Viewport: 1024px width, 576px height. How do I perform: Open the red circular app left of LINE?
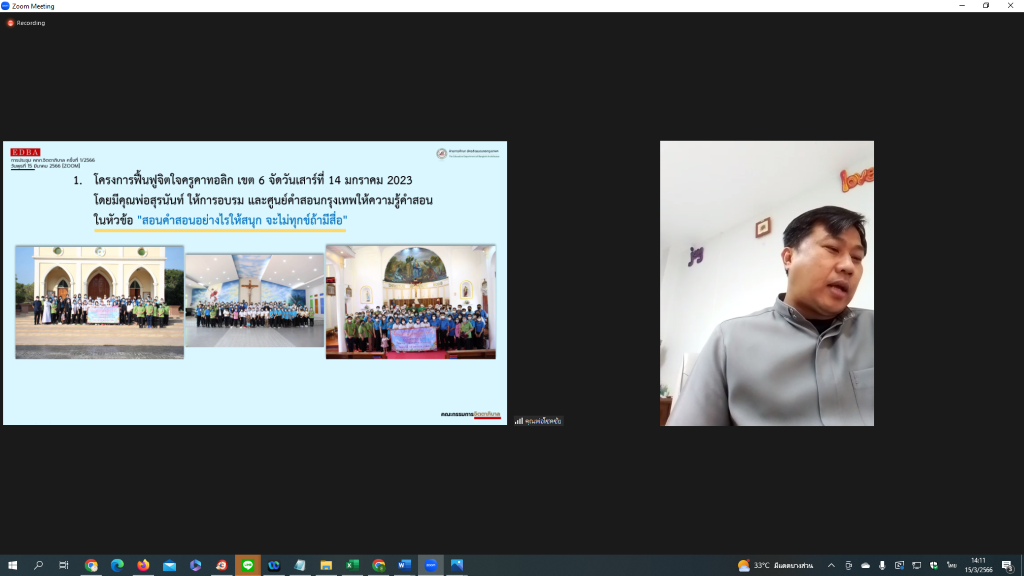(x=222, y=566)
